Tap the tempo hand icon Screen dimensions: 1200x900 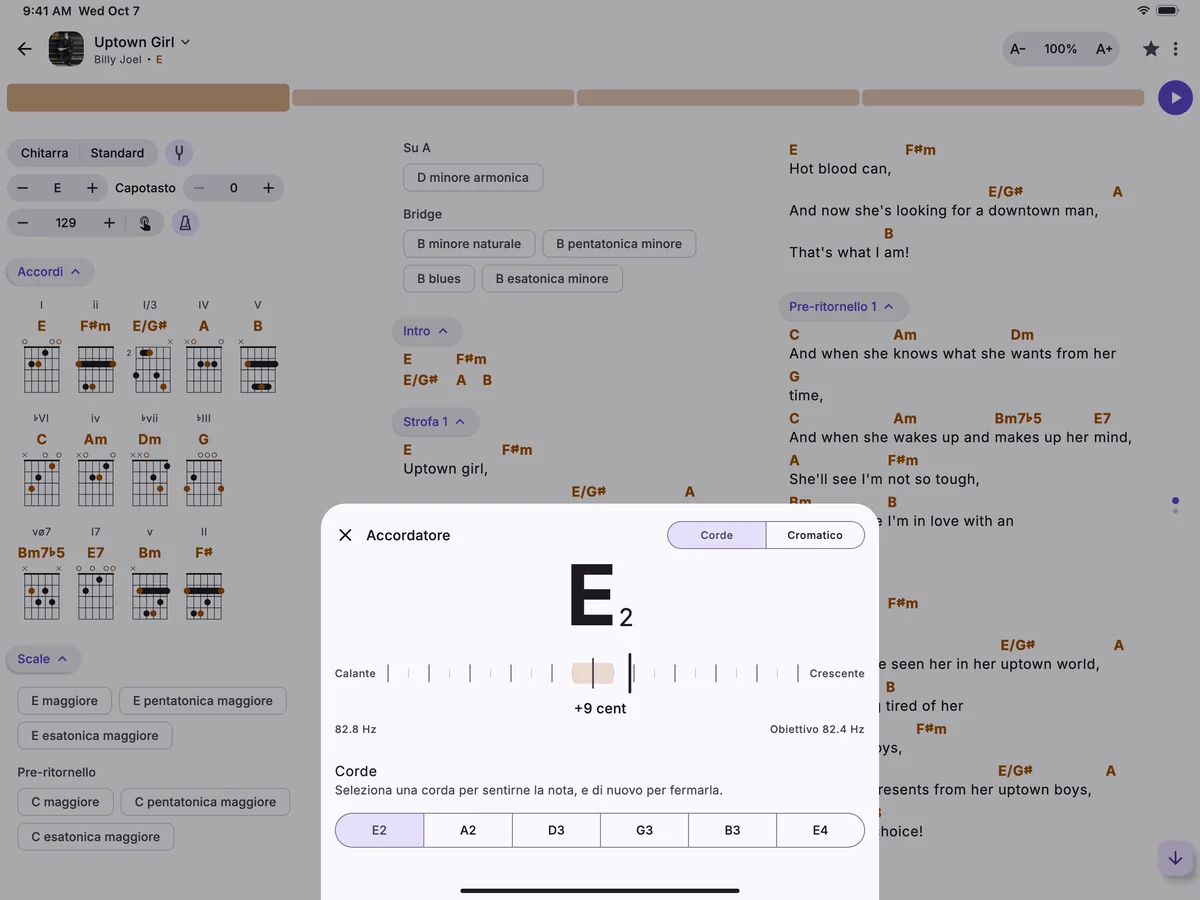[146, 223]
